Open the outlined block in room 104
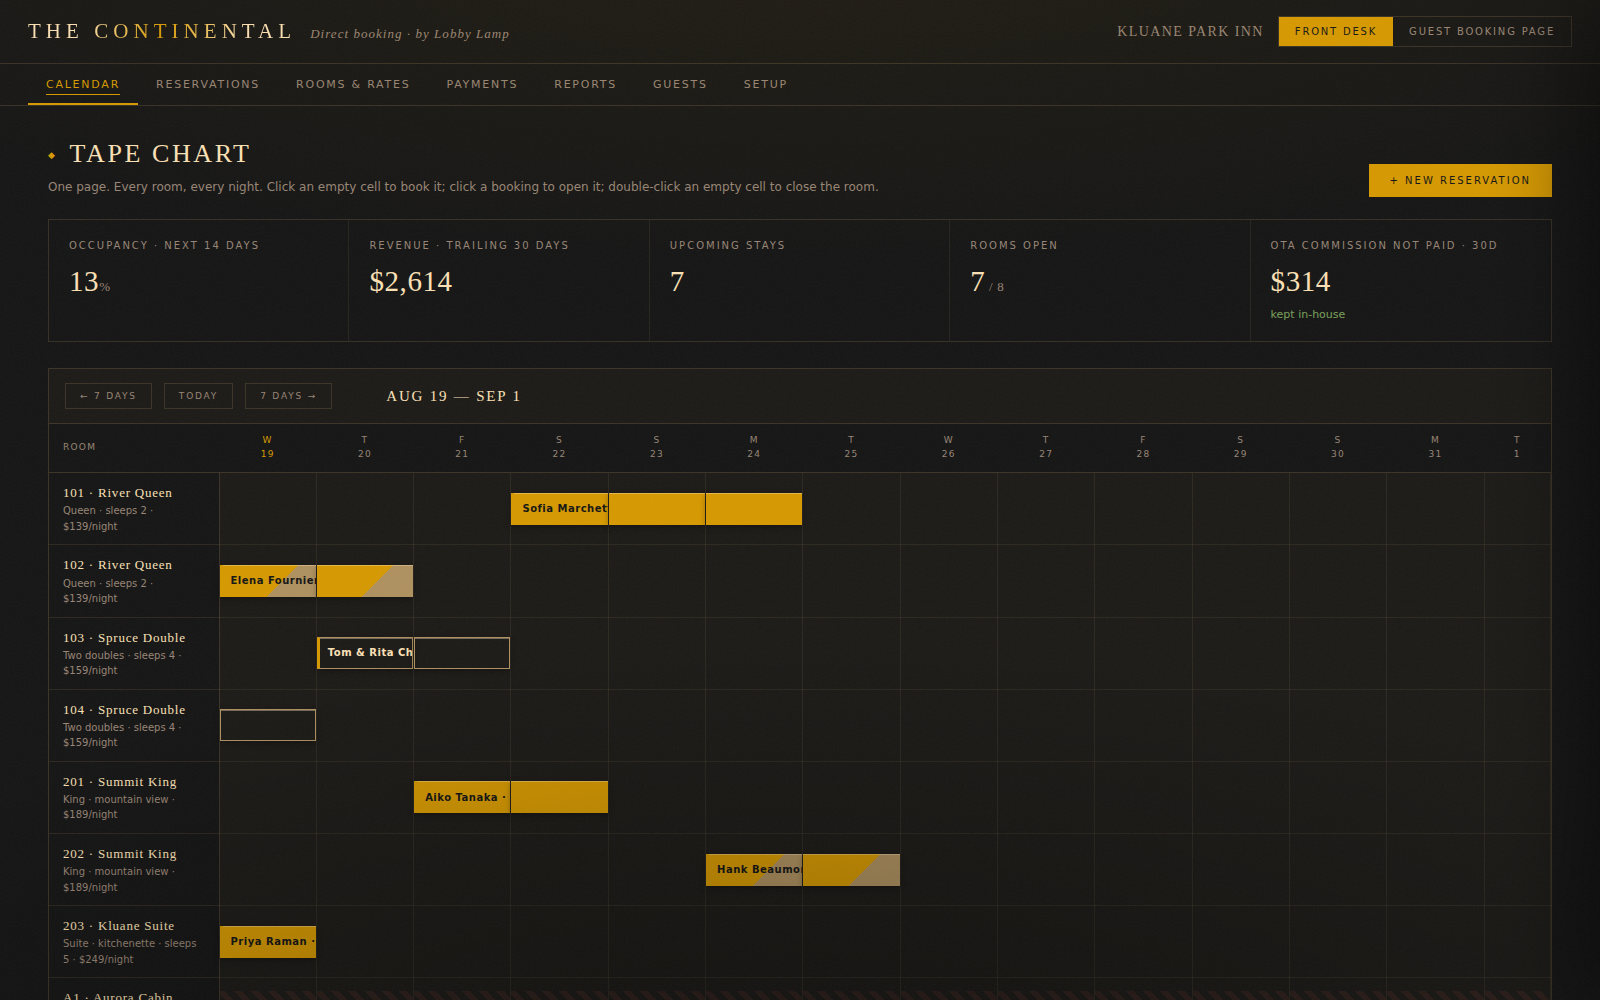Screen dimensions: 1600x1000 pyautogui.click(x=268, y=725)
